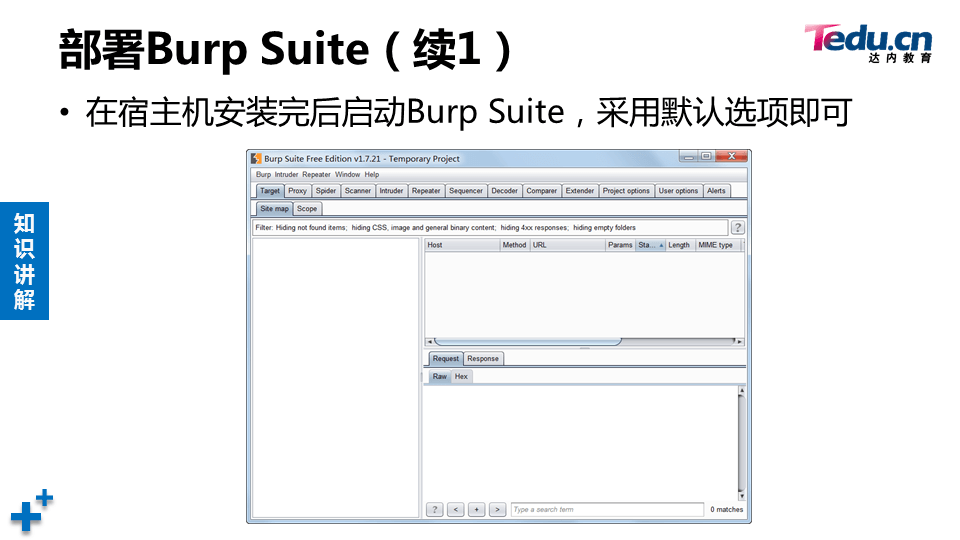960x540 pixels.
Task: Open the filter help question mark button
Action: pos(738,228)
